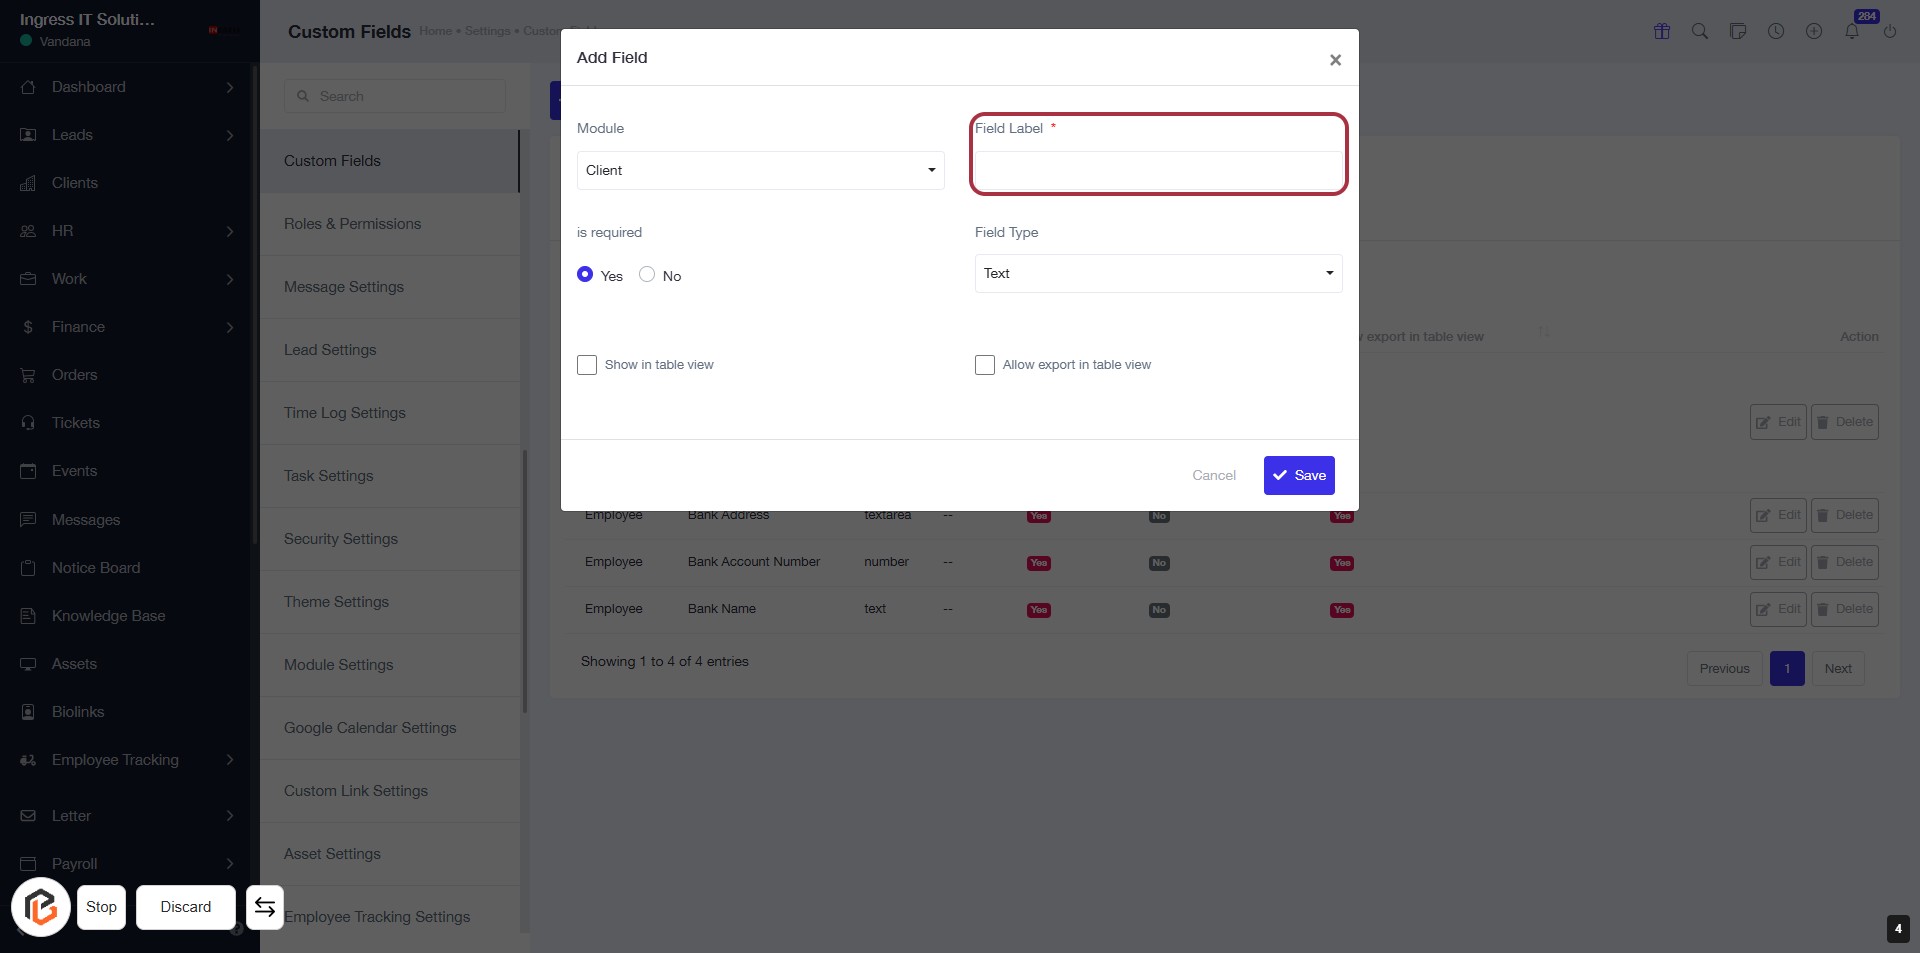Click the Field Label input box

pos(1158,170)
